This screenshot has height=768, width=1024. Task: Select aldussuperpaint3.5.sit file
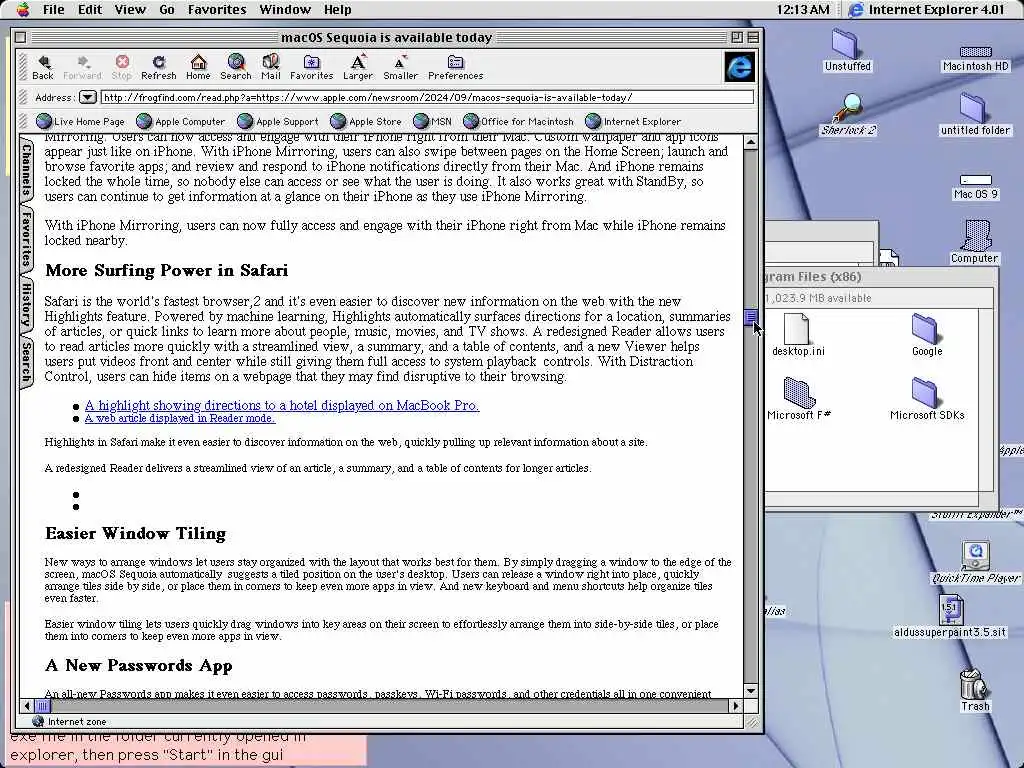(x=950, y=616)
